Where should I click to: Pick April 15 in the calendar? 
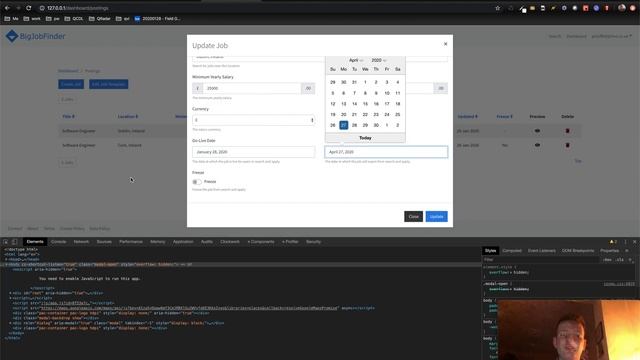click(x=365, y=104)
